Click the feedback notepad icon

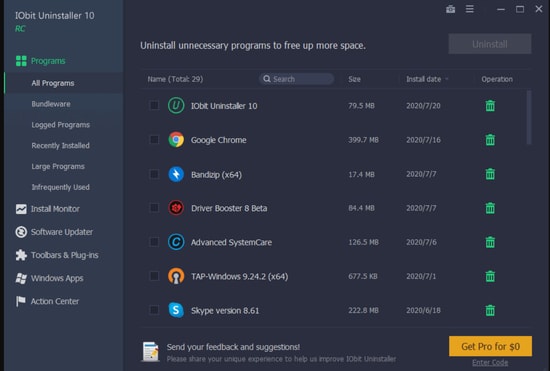(x=151, y=351)
